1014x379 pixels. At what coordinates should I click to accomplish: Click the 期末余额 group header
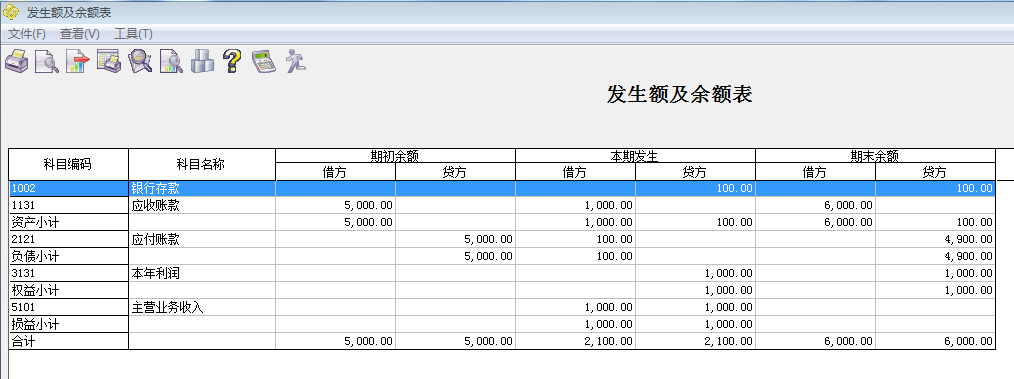pyautogui.click(x=875, y=156)
